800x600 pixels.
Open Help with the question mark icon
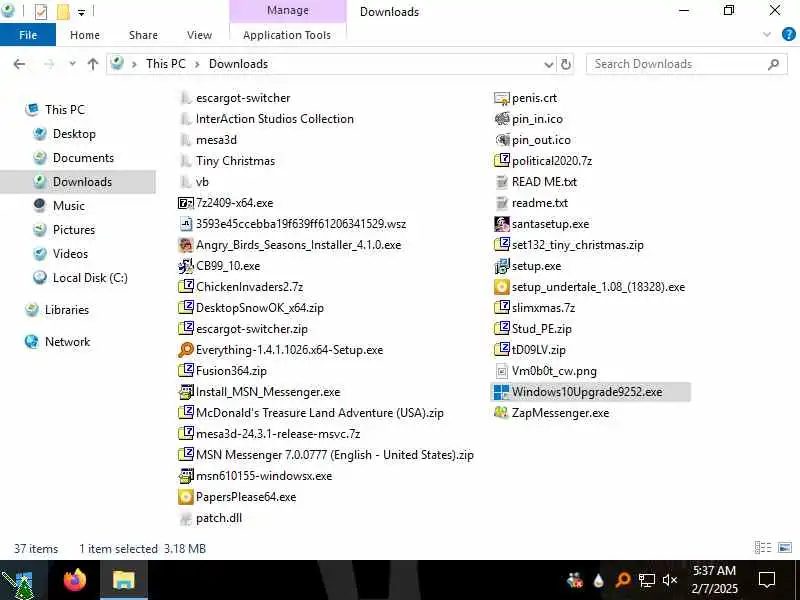tap(788, 35)
